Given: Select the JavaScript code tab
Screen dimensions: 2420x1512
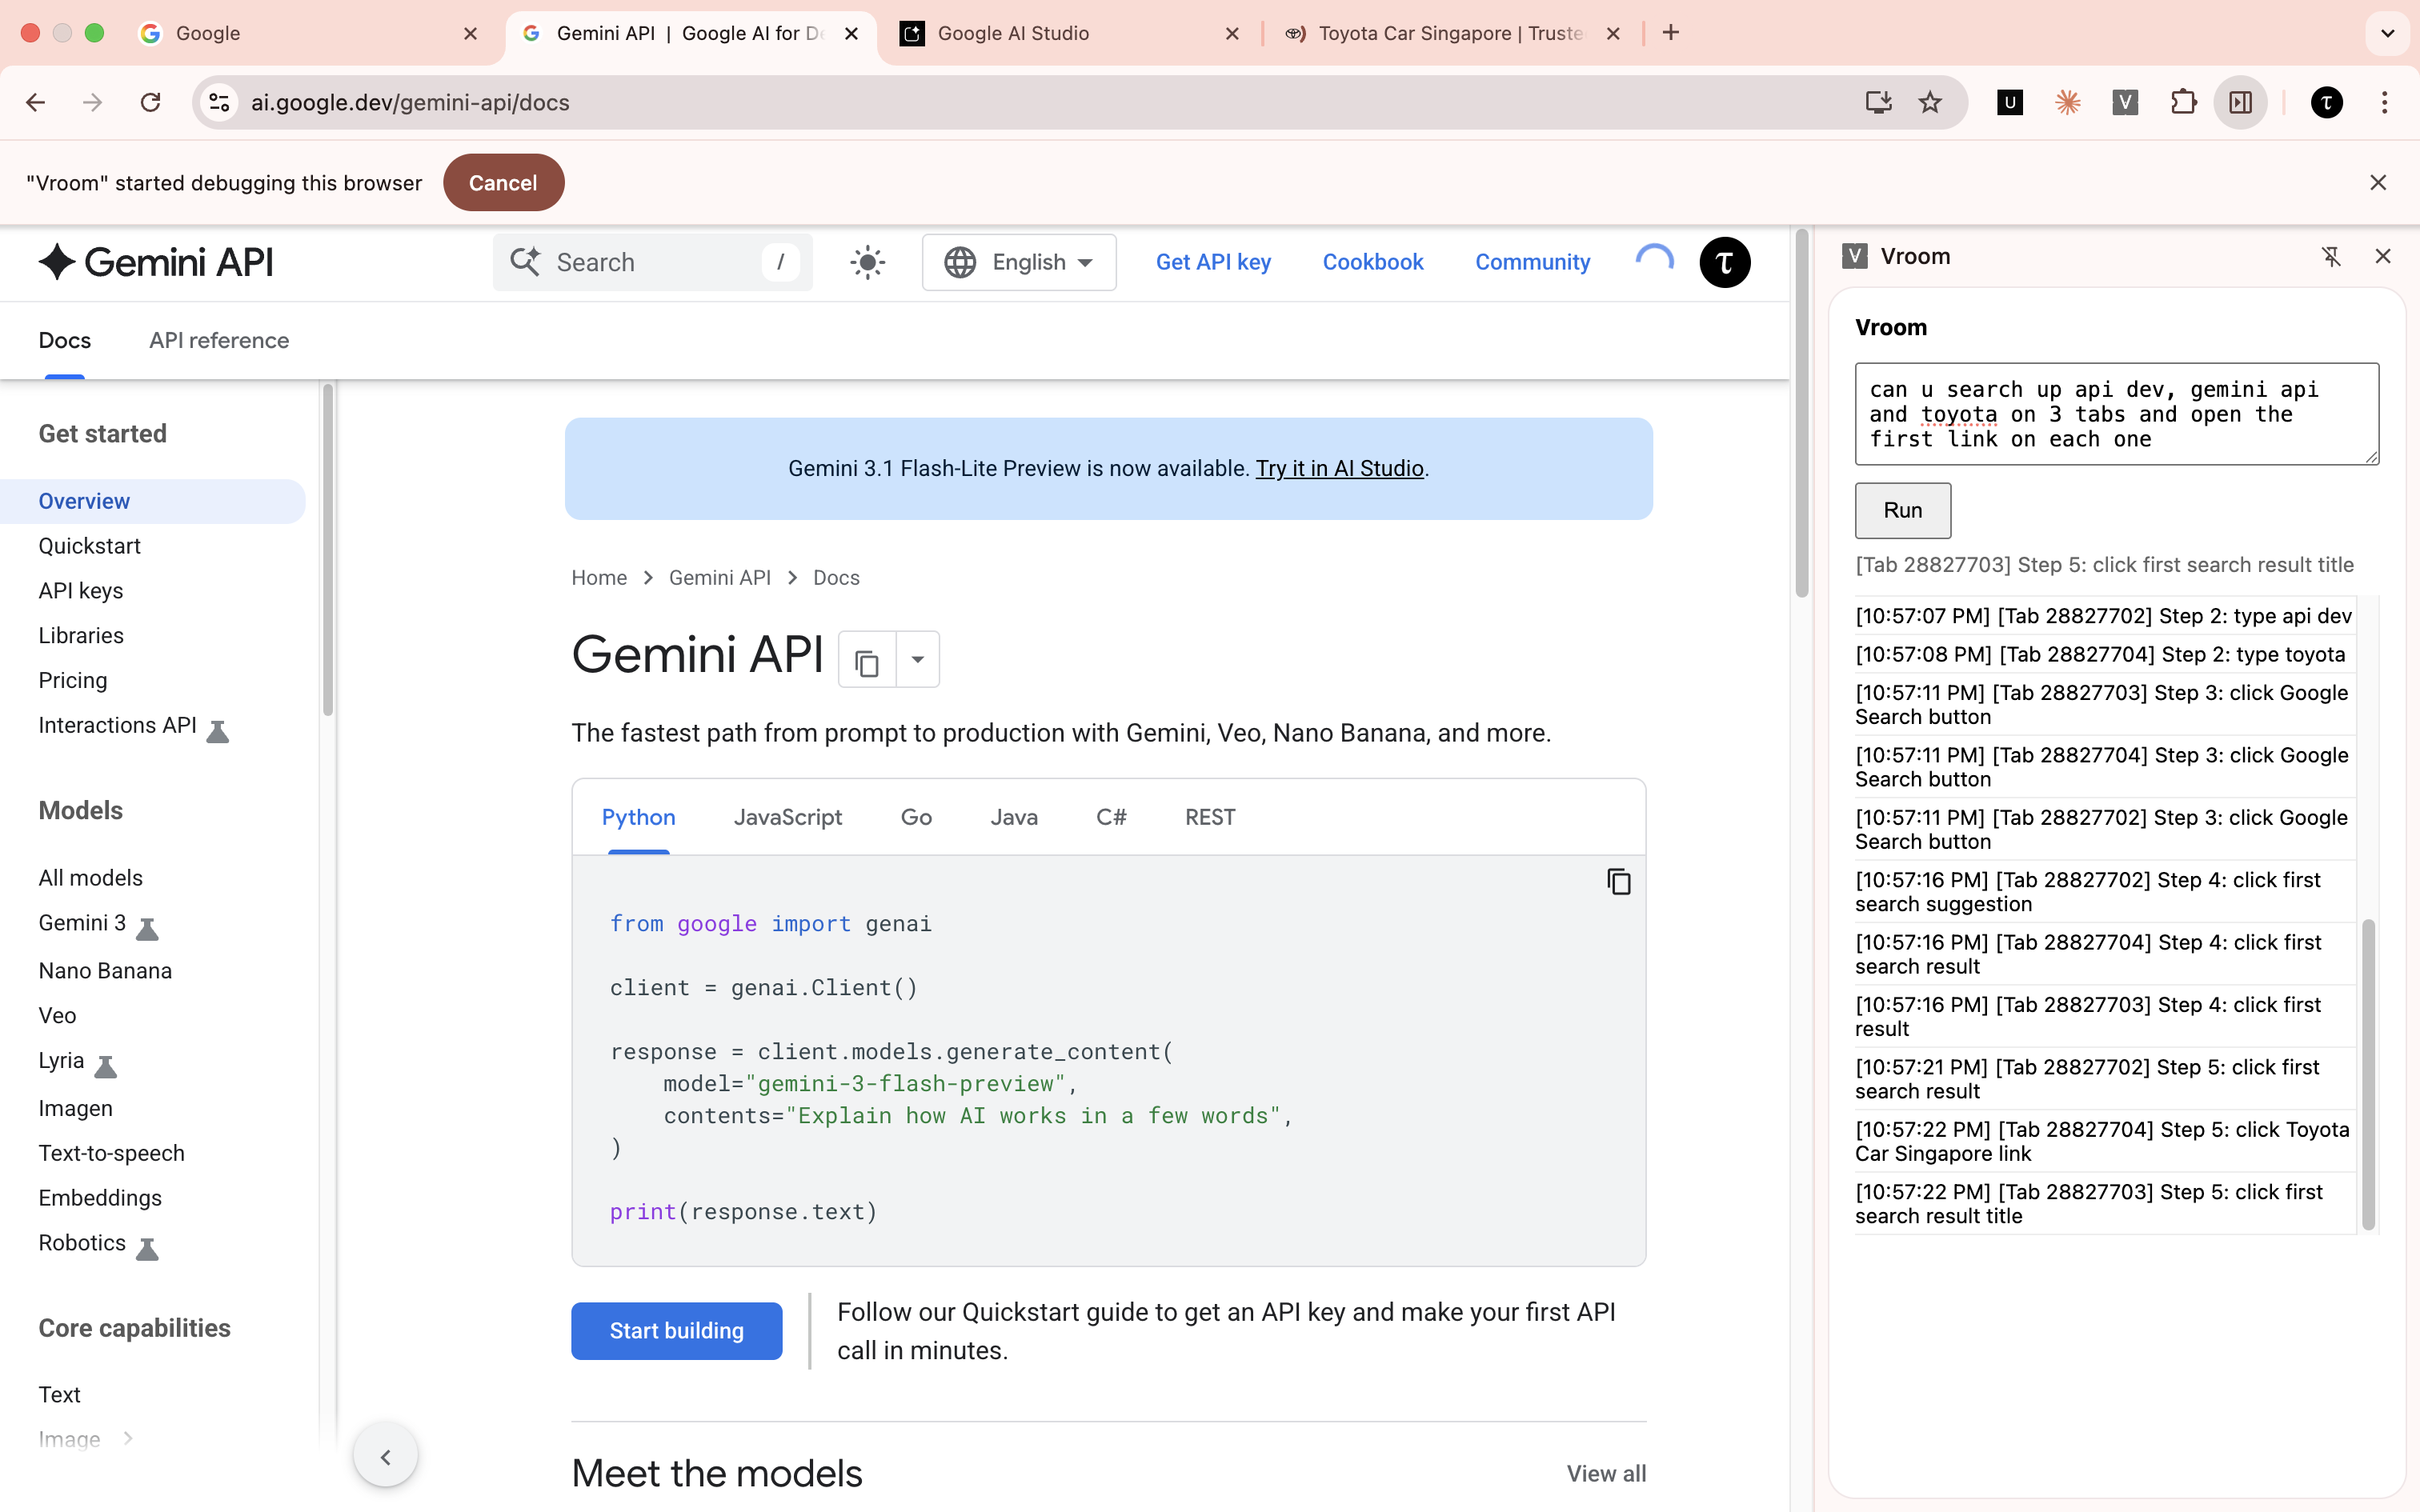Looking at the screenshot, I should [x=787, y=817].
